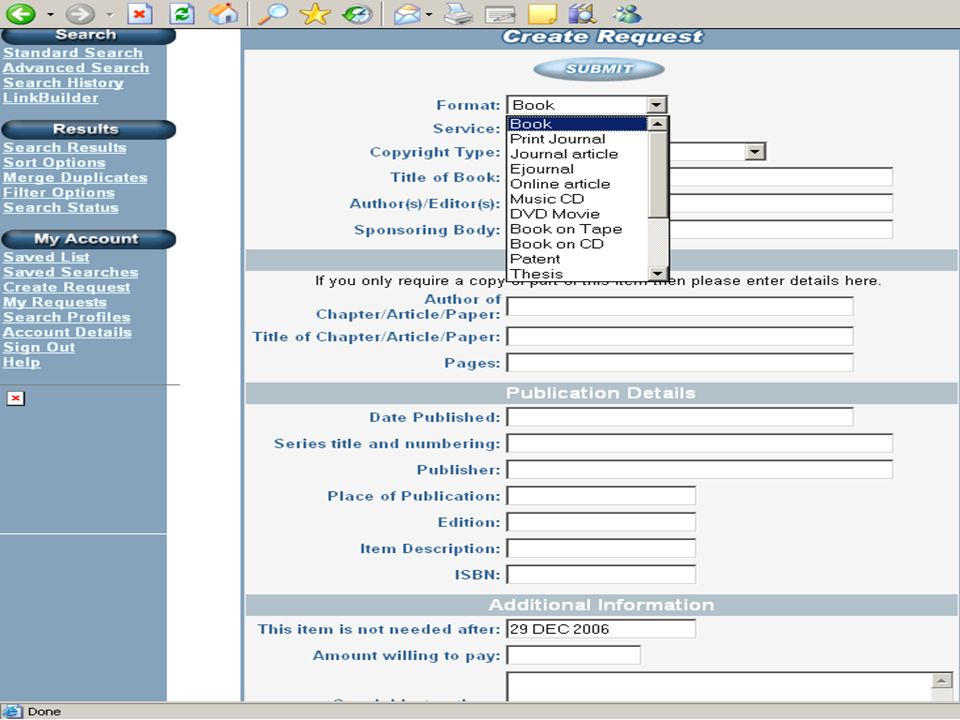View Search History link
The image size is (960, 720).
click(63, 83)
